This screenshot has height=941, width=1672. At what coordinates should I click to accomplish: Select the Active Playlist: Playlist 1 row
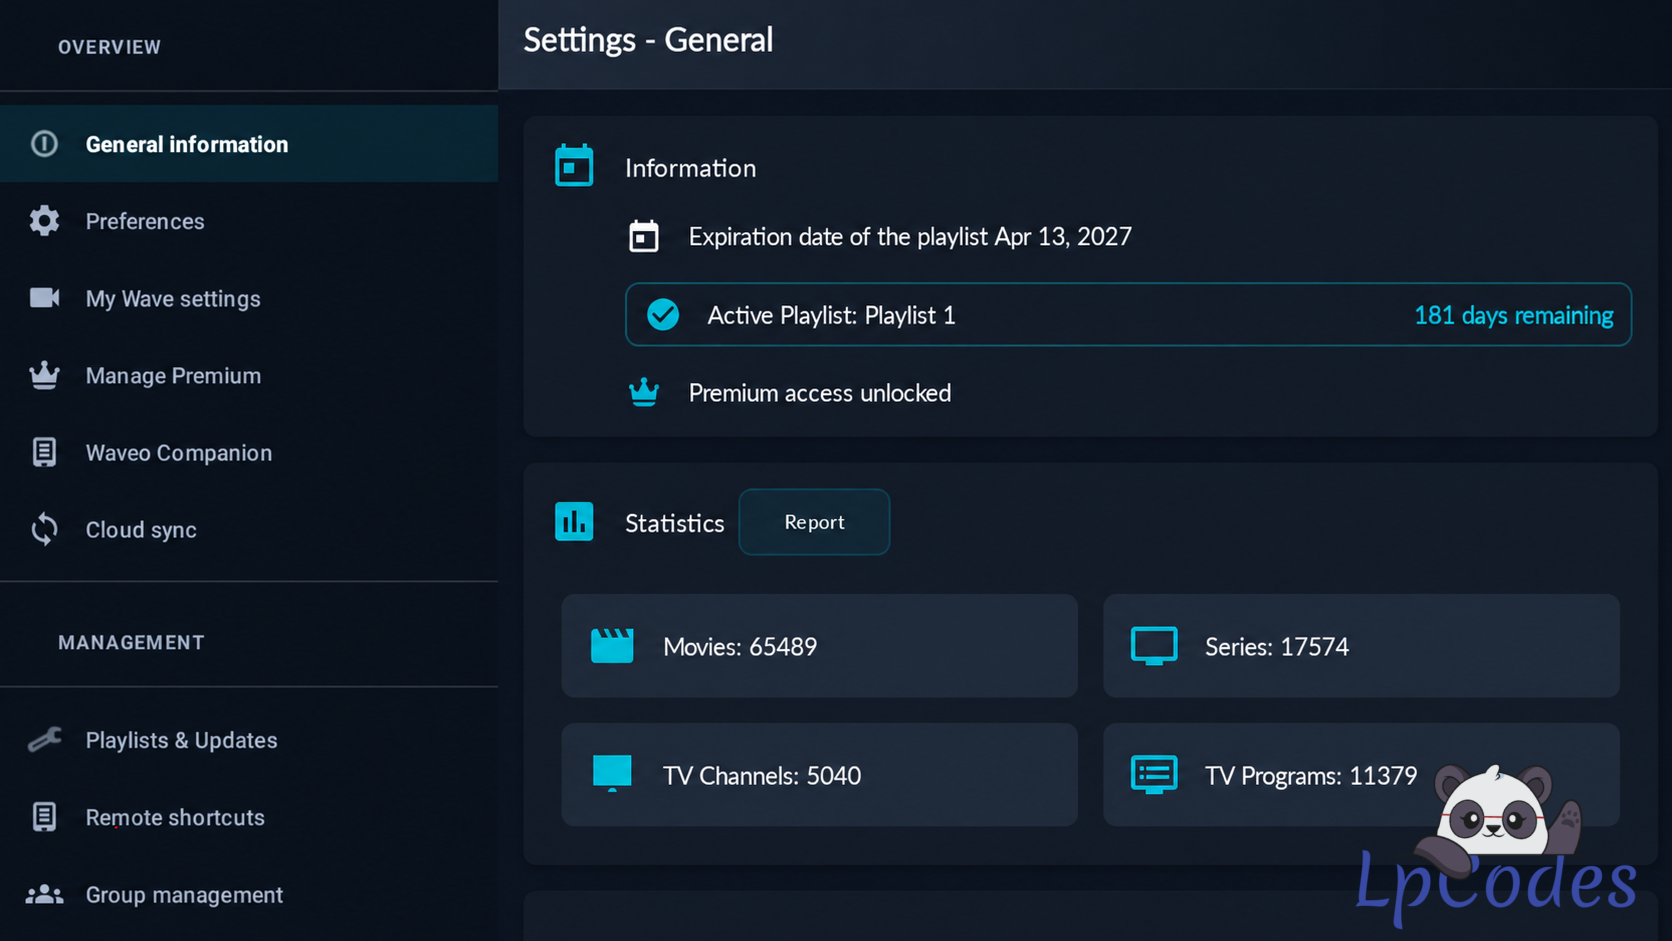tap(1128, 315)
